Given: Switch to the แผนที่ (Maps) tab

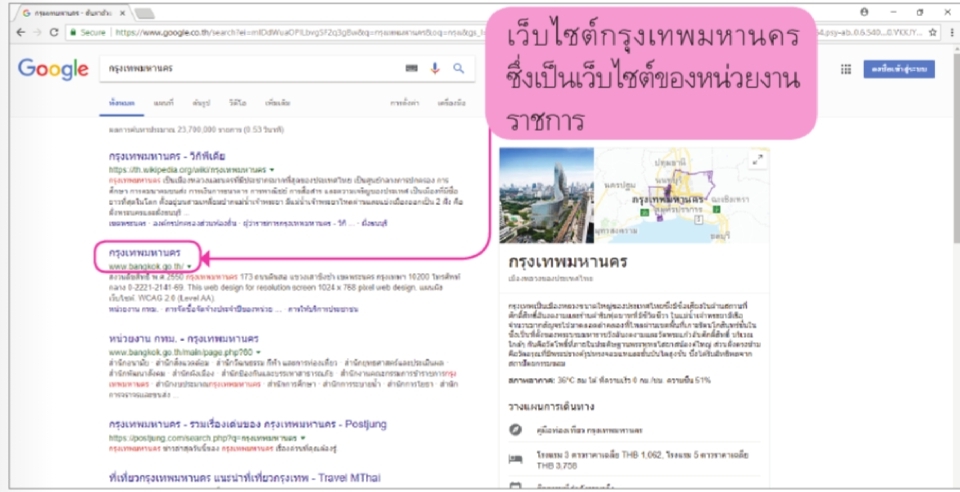Looking at the screenshot, I should pyautogui.click(x=164, y=103).
